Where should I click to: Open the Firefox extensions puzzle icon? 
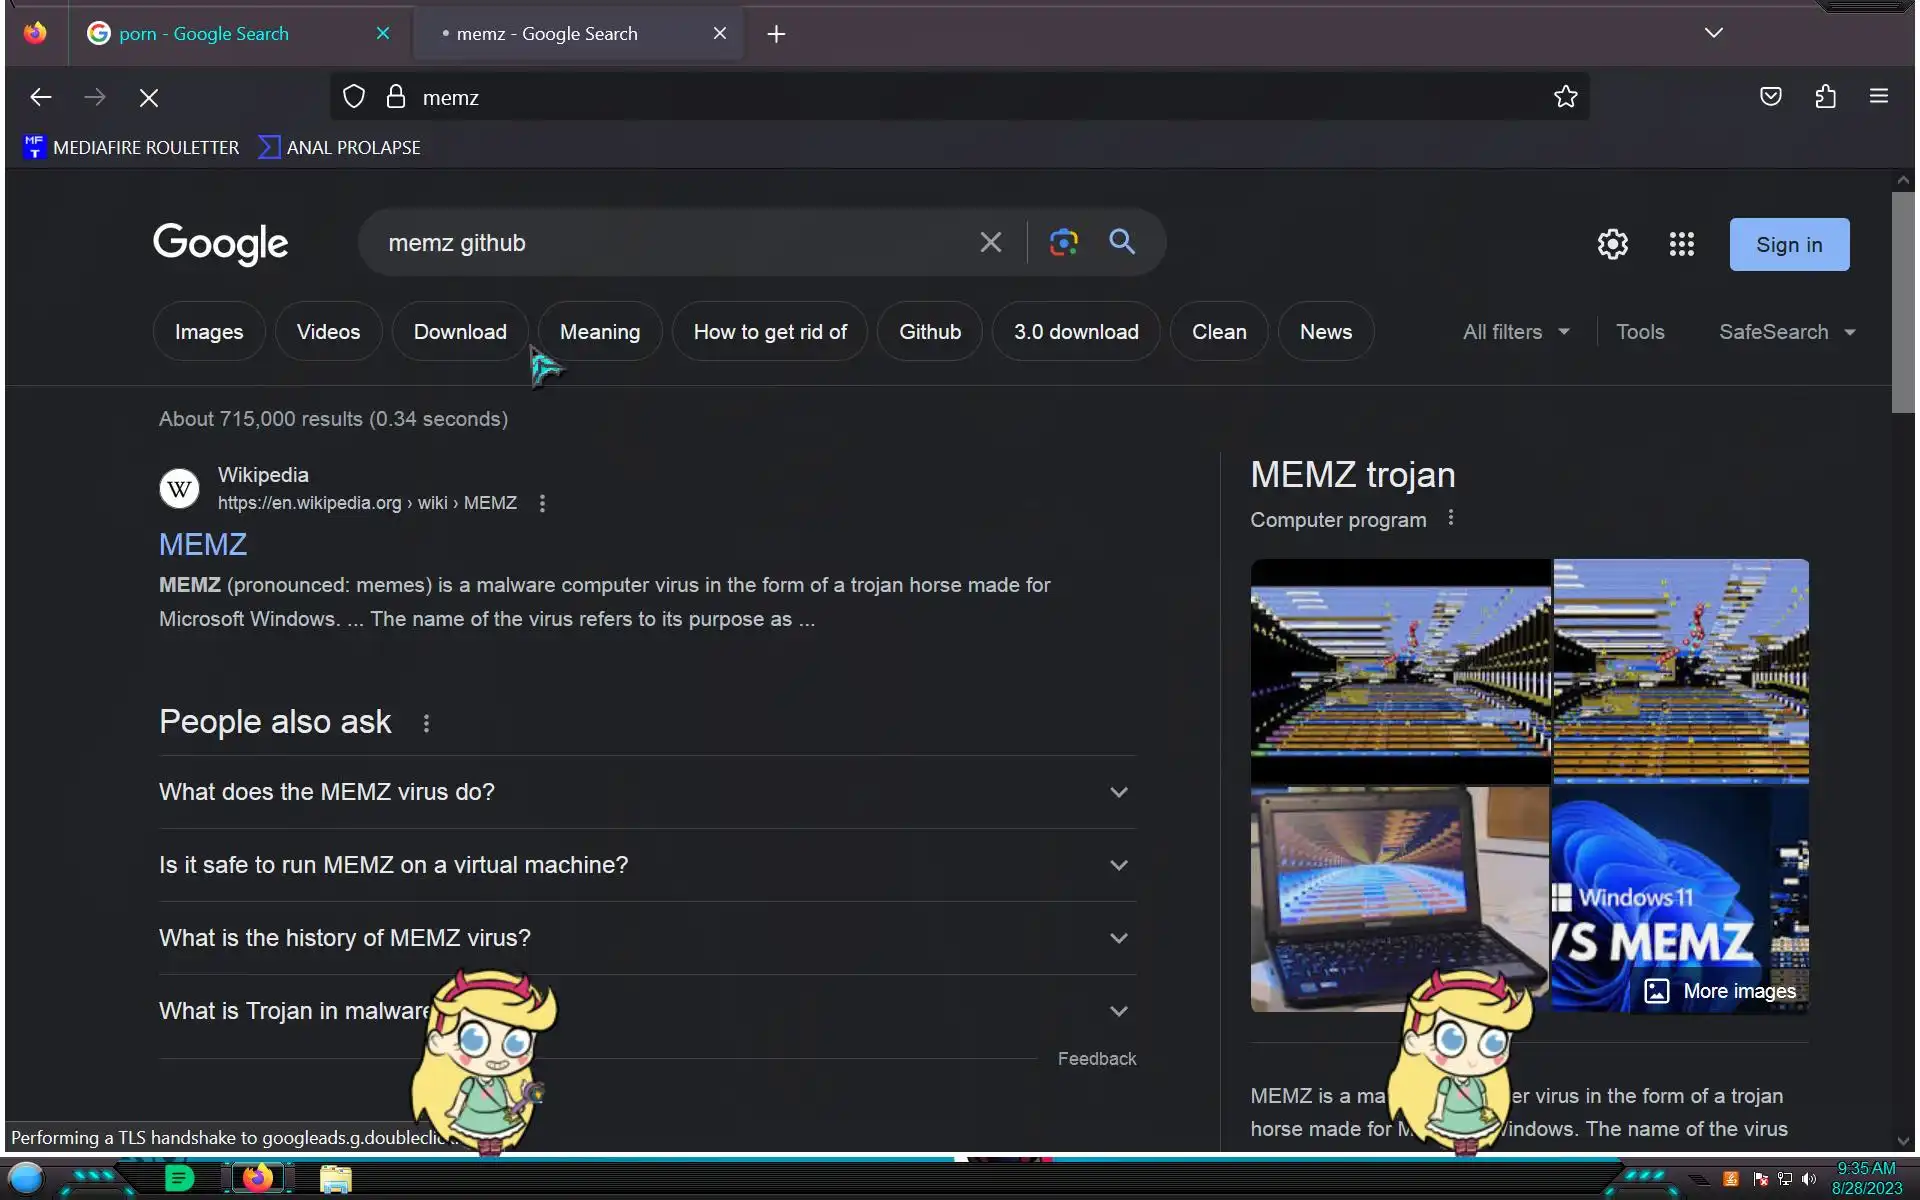point(1825,97)
